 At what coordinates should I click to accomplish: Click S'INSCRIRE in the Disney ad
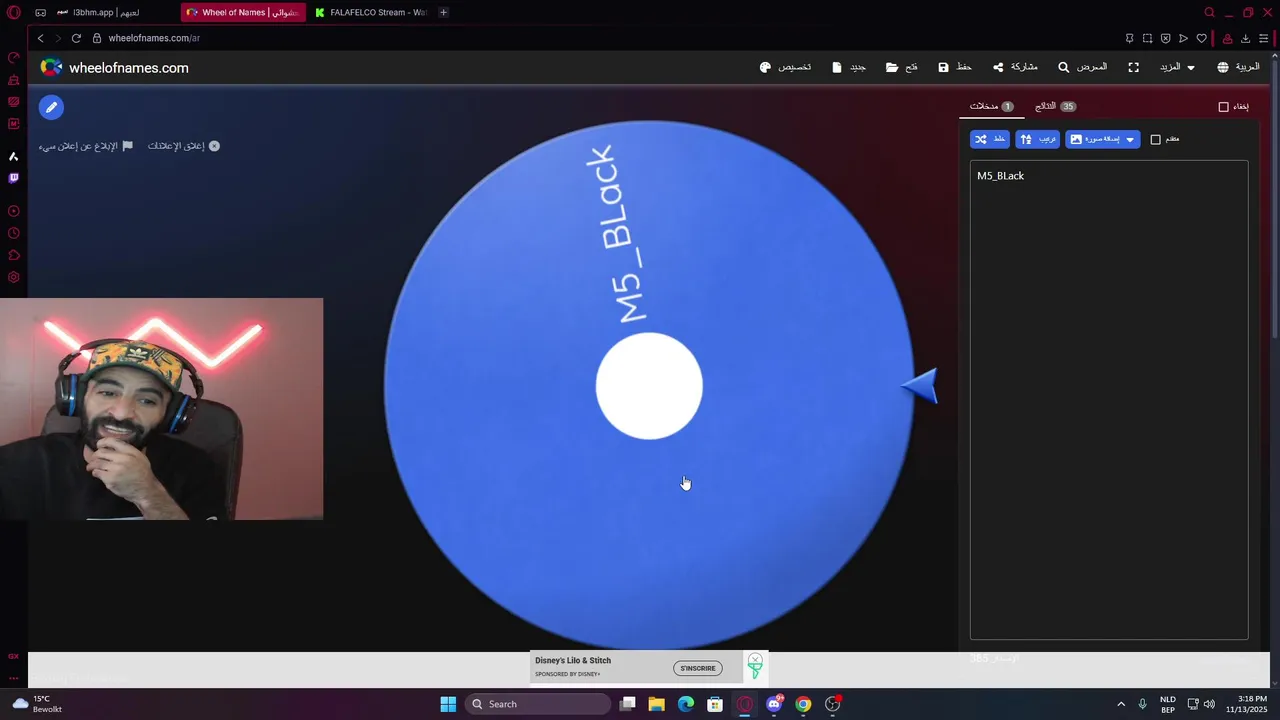pos(698,668)
